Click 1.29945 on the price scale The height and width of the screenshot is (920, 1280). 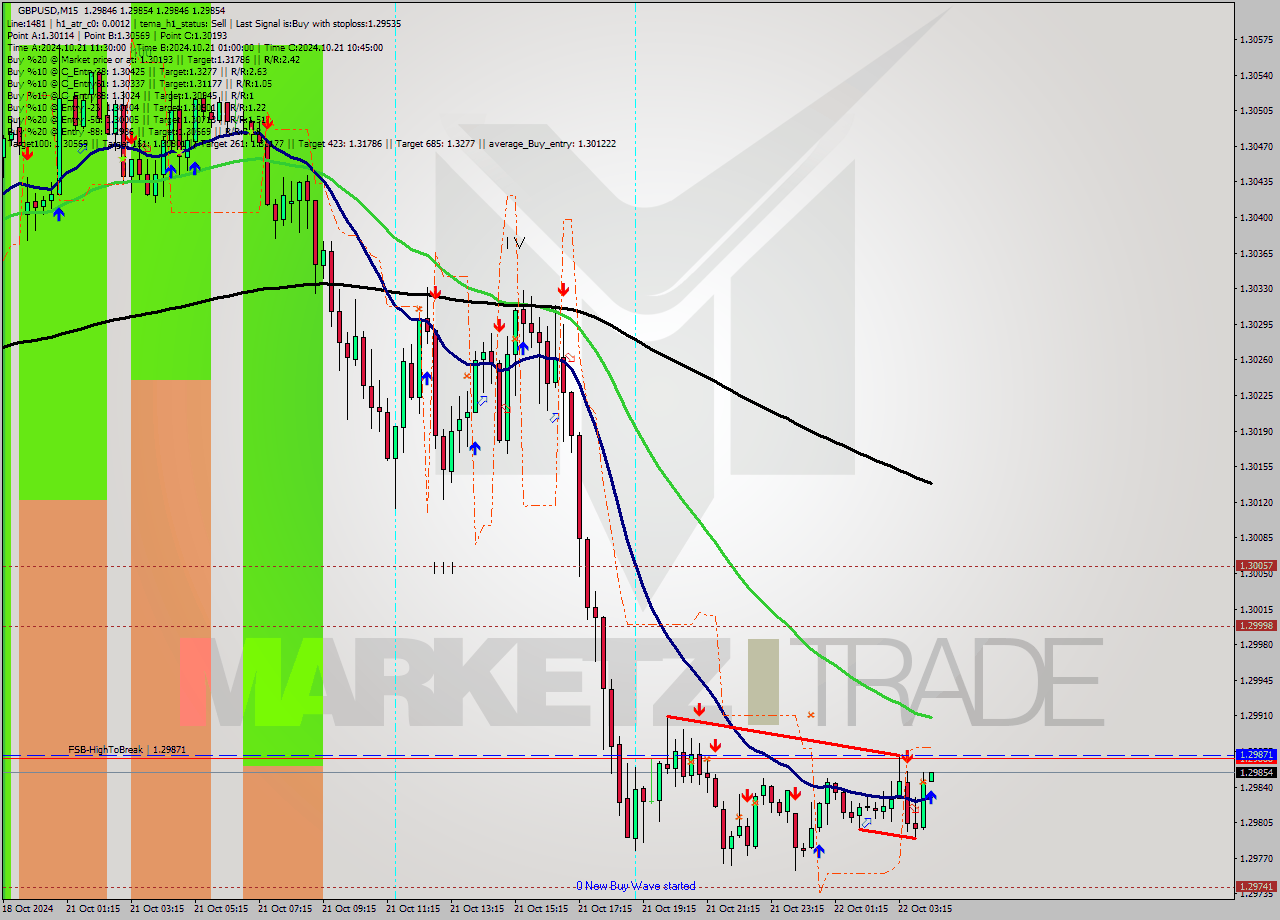[x=1255, y=680]
